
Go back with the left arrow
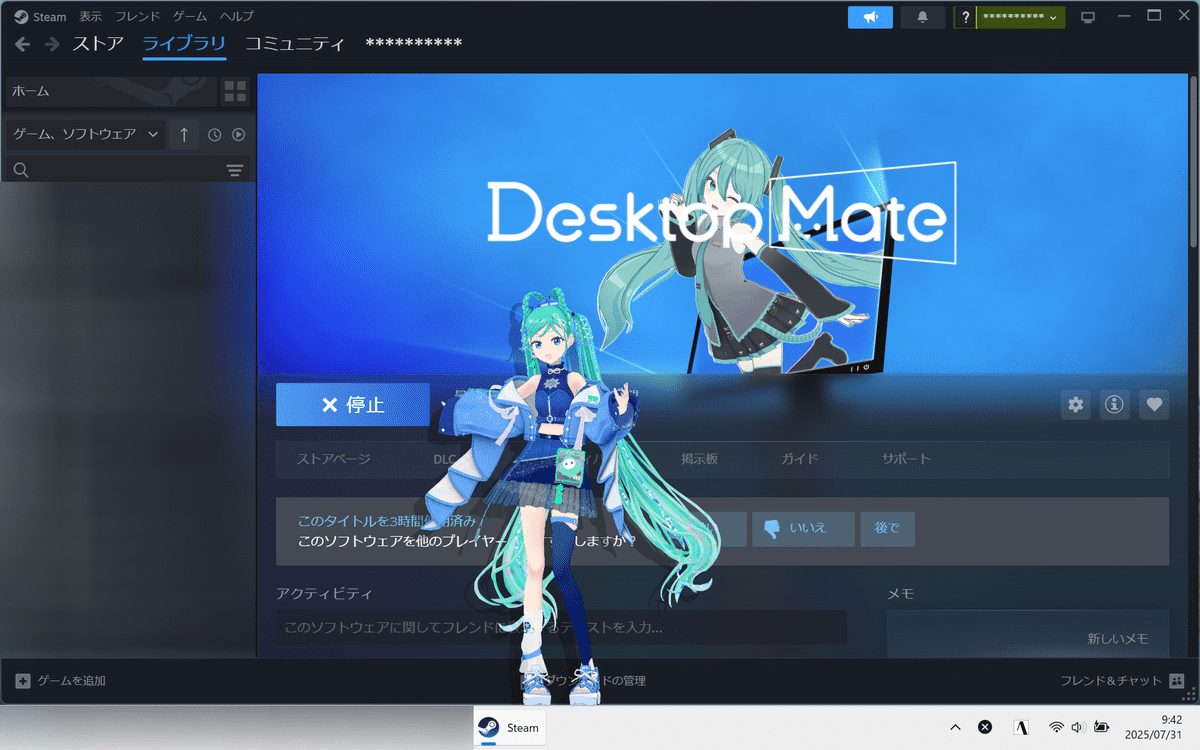tap(22, 44)
